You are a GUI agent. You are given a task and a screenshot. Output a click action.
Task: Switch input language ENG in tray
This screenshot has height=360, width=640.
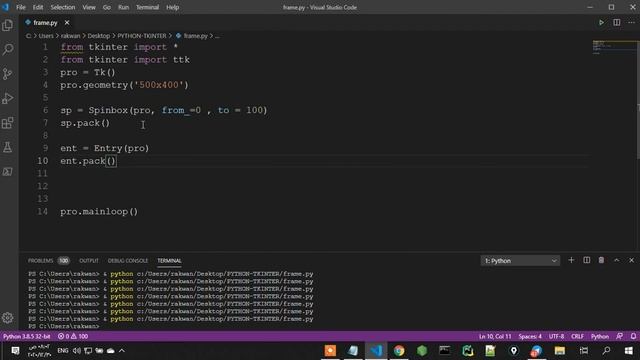pyautogui.click(x=63, y=351)
